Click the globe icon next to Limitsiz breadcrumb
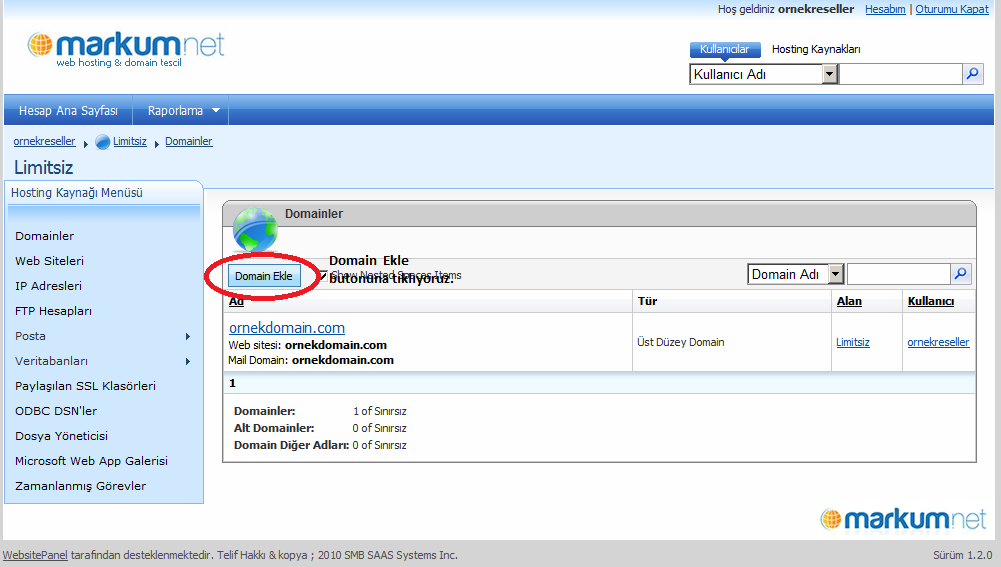This screenshot has height=567, width=1001. coord(103,142)
